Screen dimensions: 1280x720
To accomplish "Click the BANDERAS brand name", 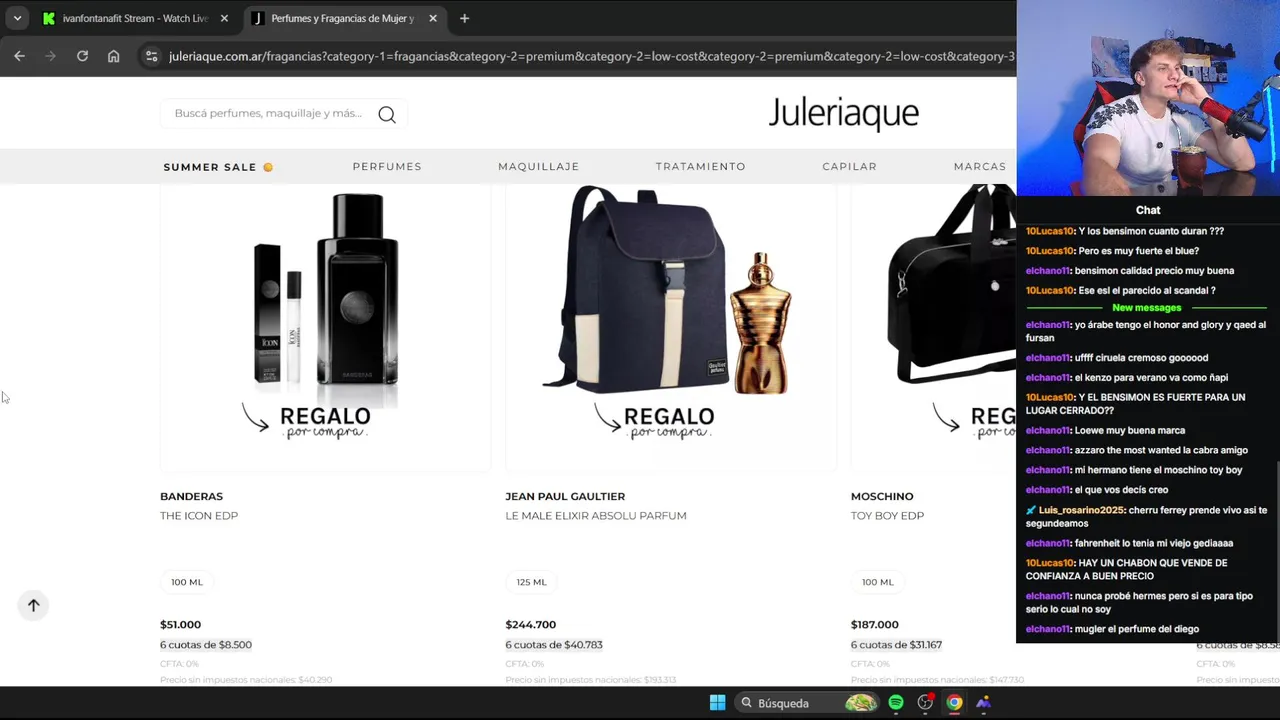I will pos(191,496).
